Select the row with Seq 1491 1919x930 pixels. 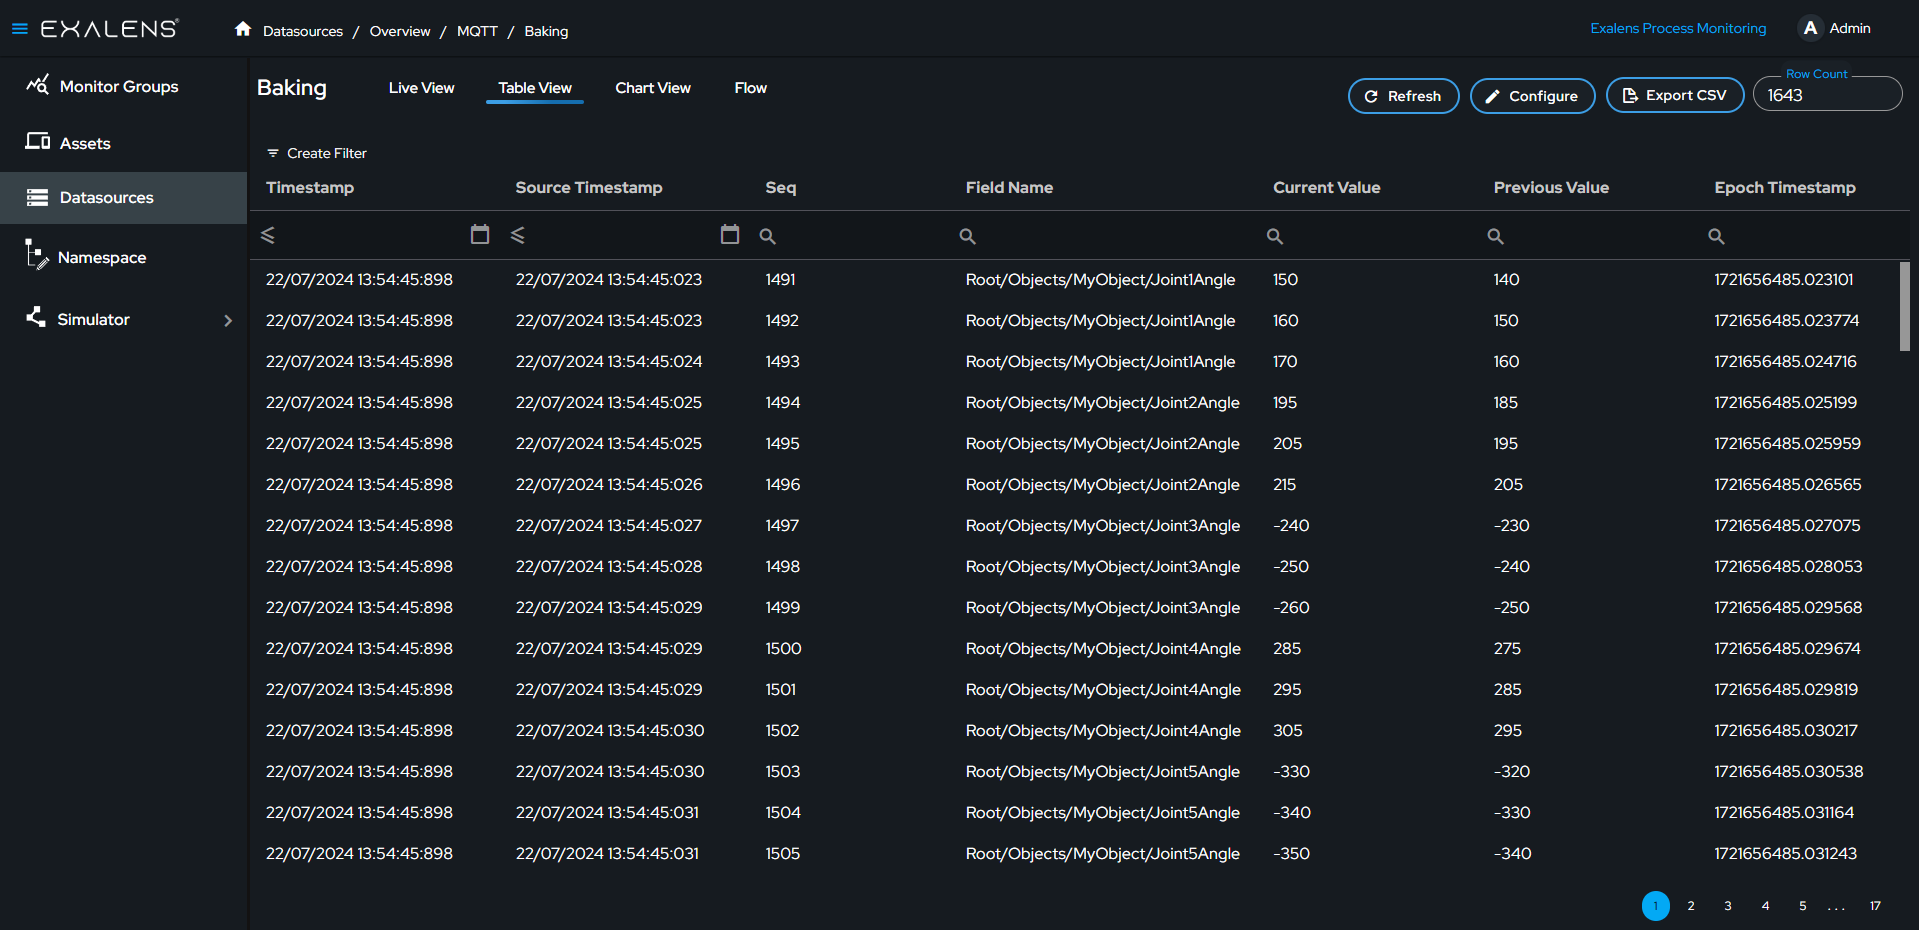1075,280
